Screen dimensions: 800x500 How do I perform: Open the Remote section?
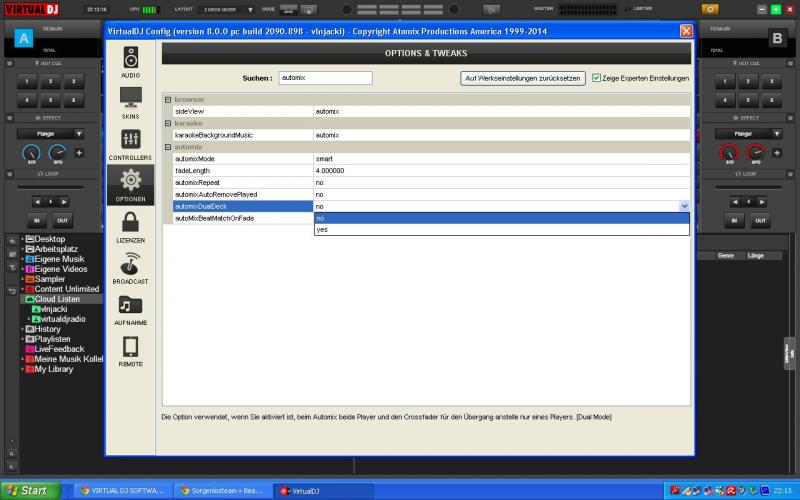click(x=131, y=351)
